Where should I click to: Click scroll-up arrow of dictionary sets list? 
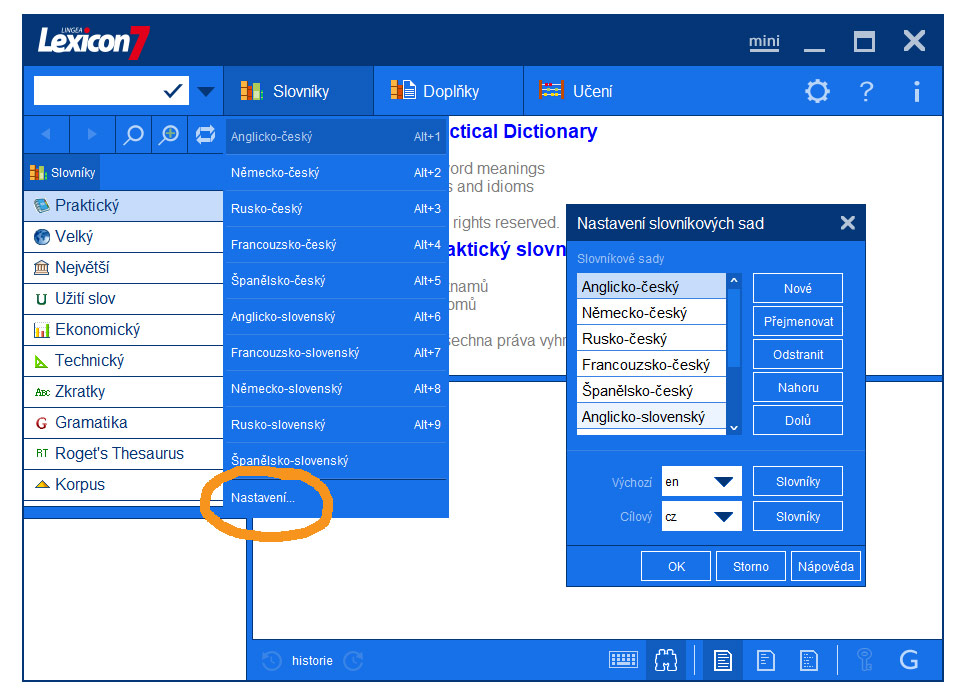point(734,281)
